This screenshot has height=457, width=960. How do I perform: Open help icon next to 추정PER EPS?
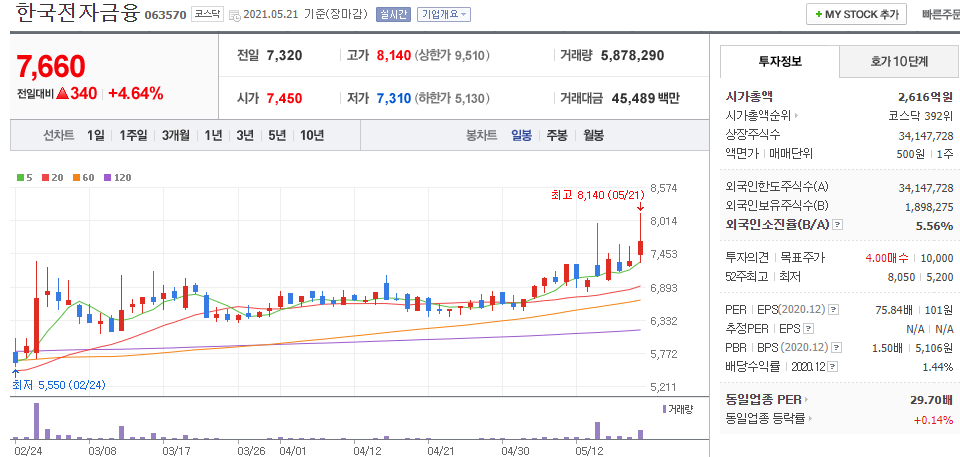coord(808,329)
